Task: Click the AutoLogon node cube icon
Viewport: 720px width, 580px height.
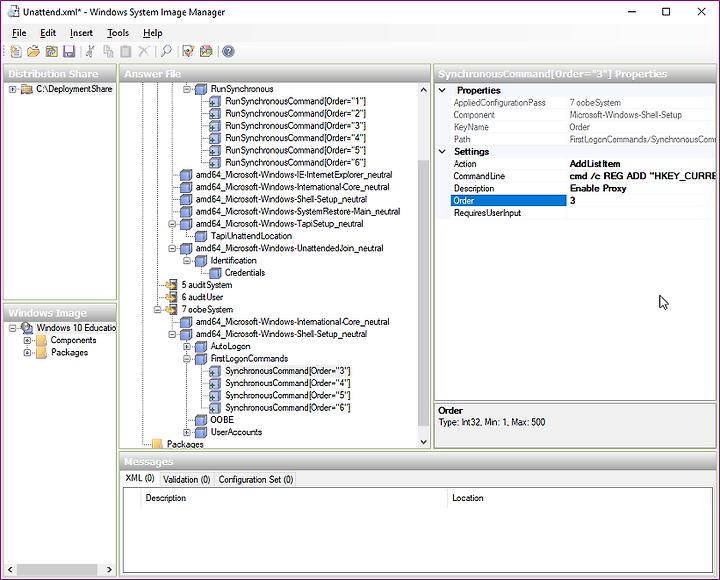Action: [201, 346]
